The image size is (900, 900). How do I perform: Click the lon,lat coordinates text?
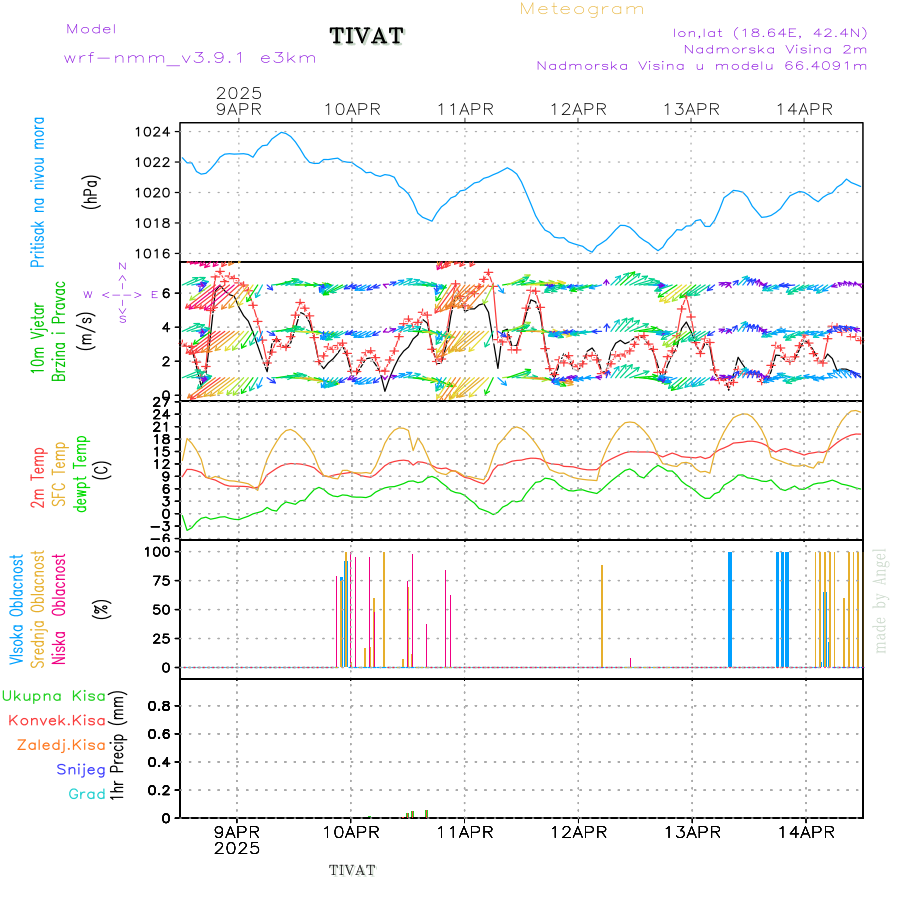pyautogui.click(x=771, y=32)
